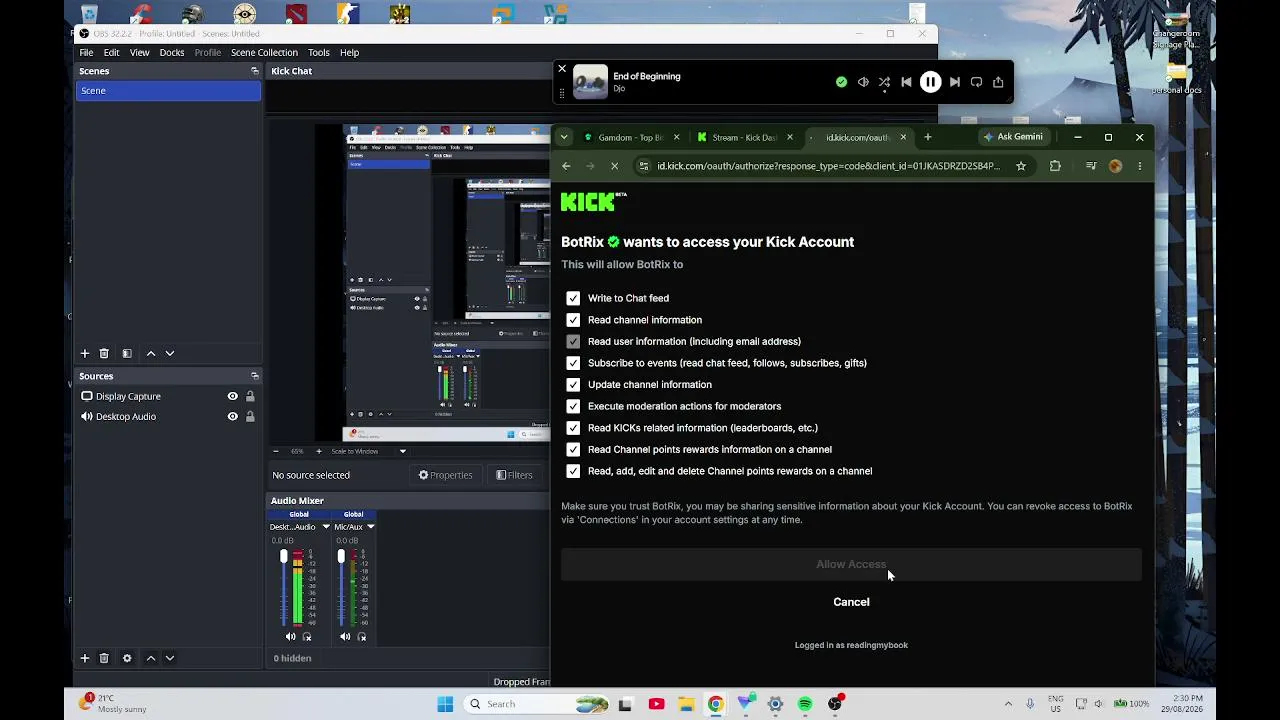This screenshot has width=1280, height=720.
Task: Open the Chrome extensions puzzle icon
Action: point(1055,166)
